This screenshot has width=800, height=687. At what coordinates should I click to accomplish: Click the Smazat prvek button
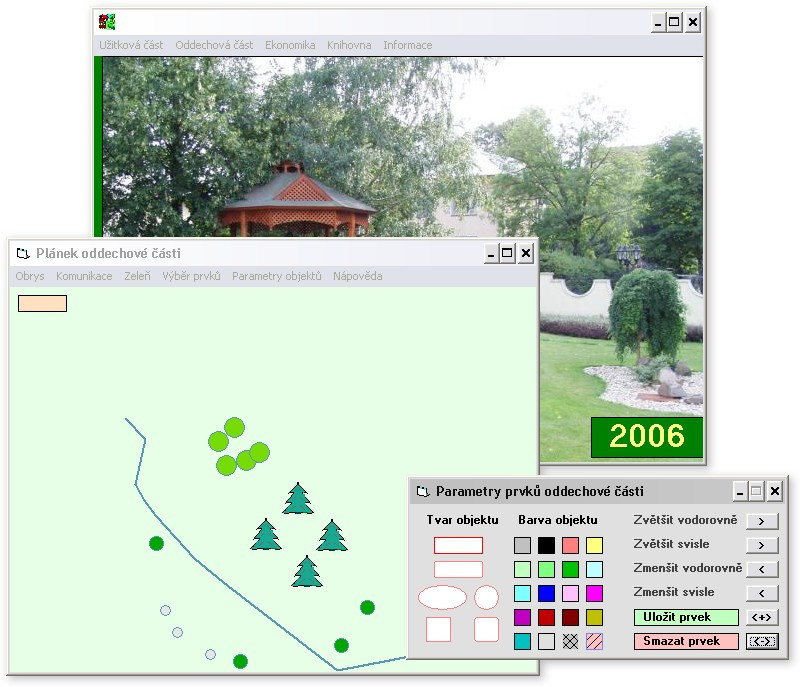(686, 641)
